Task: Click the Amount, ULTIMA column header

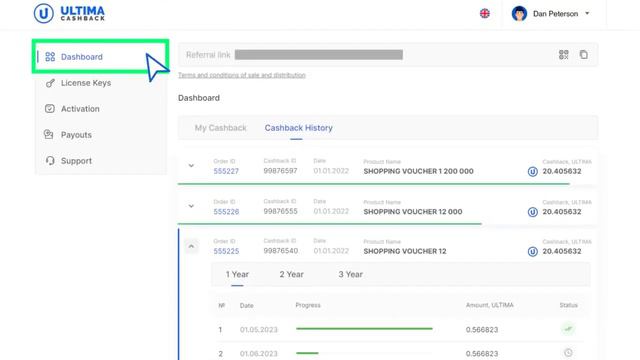Action: point(489,305)
